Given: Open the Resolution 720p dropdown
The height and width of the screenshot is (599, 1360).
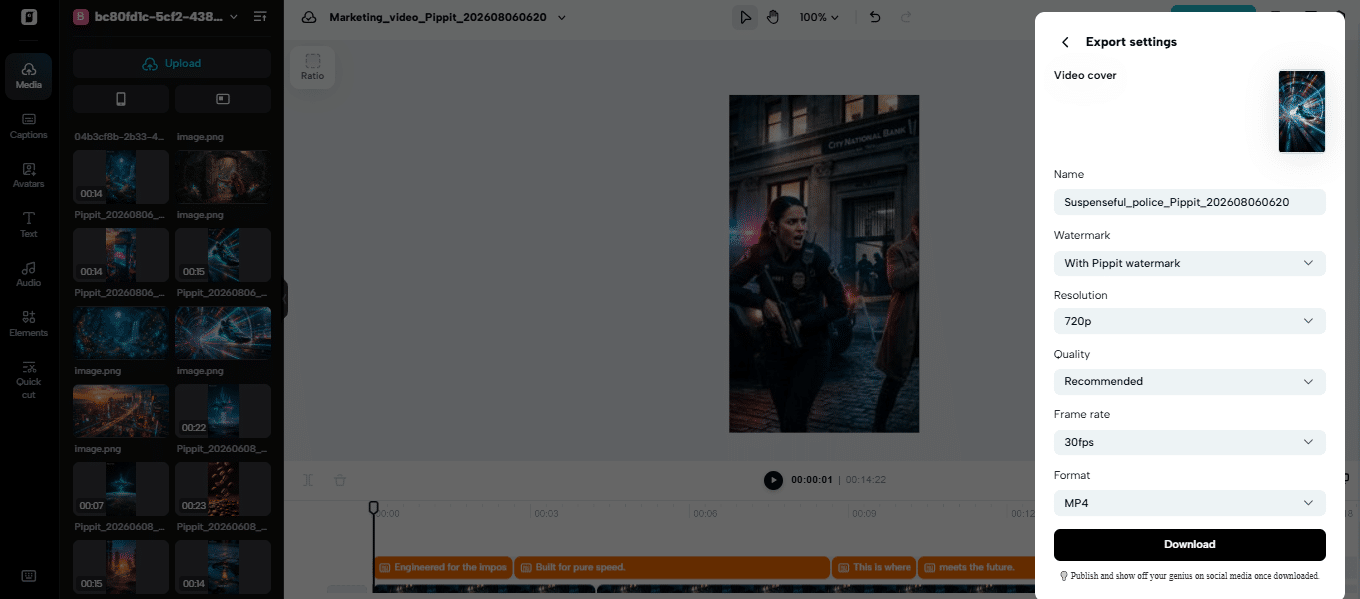Looking at the screenshot, I should click(x=1189, y=321).
